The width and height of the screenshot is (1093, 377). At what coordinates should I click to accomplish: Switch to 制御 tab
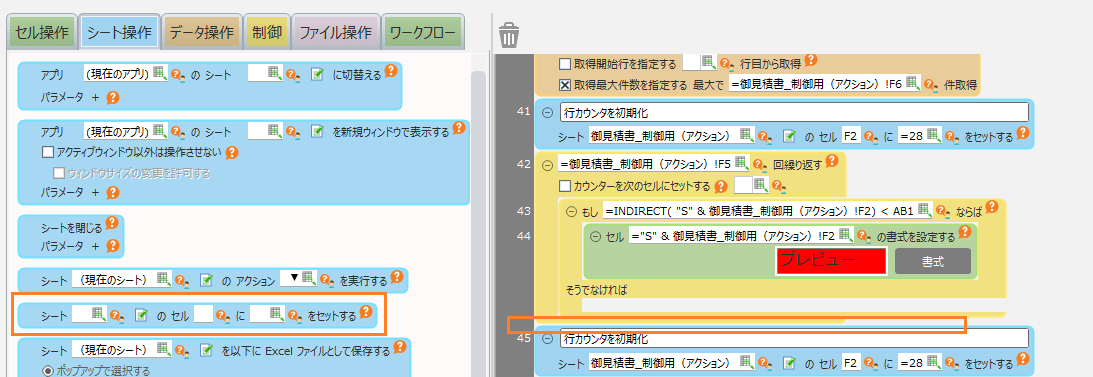pos(267,32)
